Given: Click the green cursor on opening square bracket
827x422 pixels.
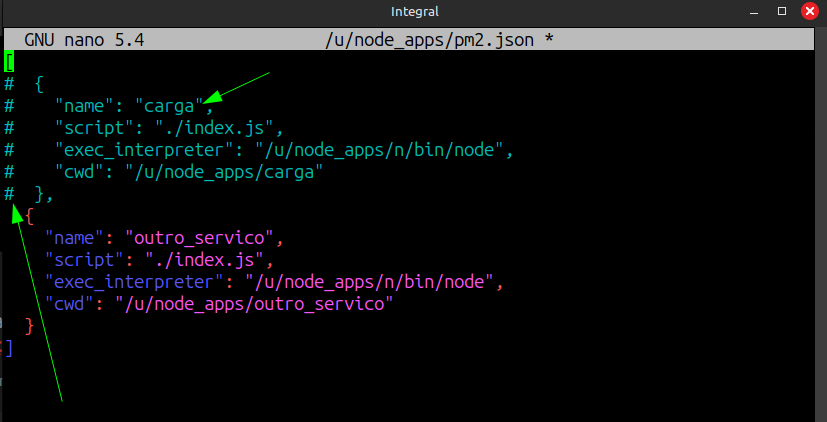Looking at the screenshot, I should point(9,62).
